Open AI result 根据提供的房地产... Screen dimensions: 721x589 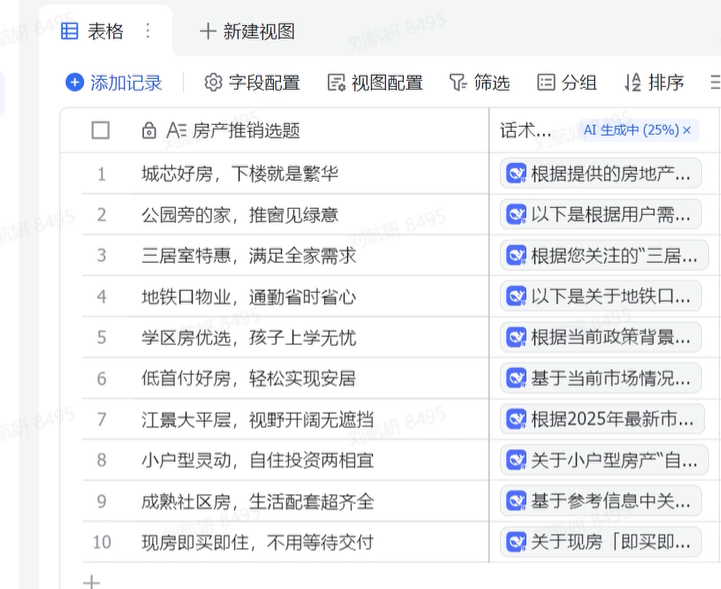click(x=601, y=173)
